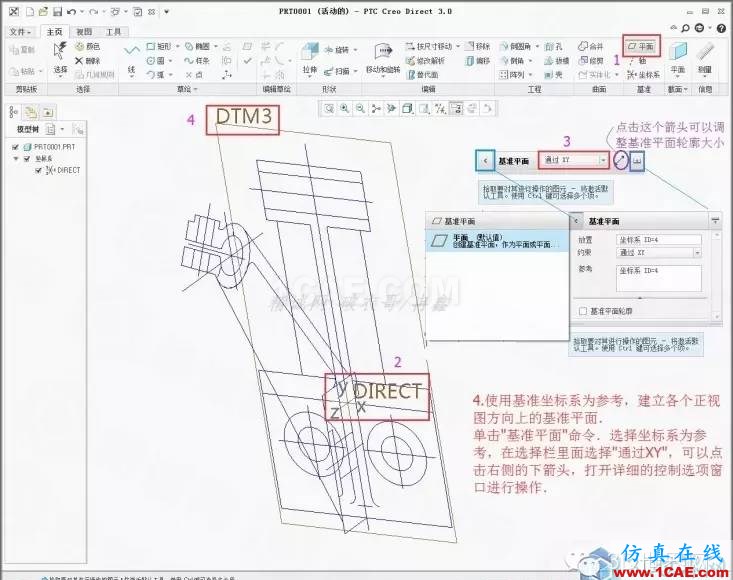Create a 坐标系 coordinate system
The width and height of the screenshot is (733, 580).
[x=644, y=75]
